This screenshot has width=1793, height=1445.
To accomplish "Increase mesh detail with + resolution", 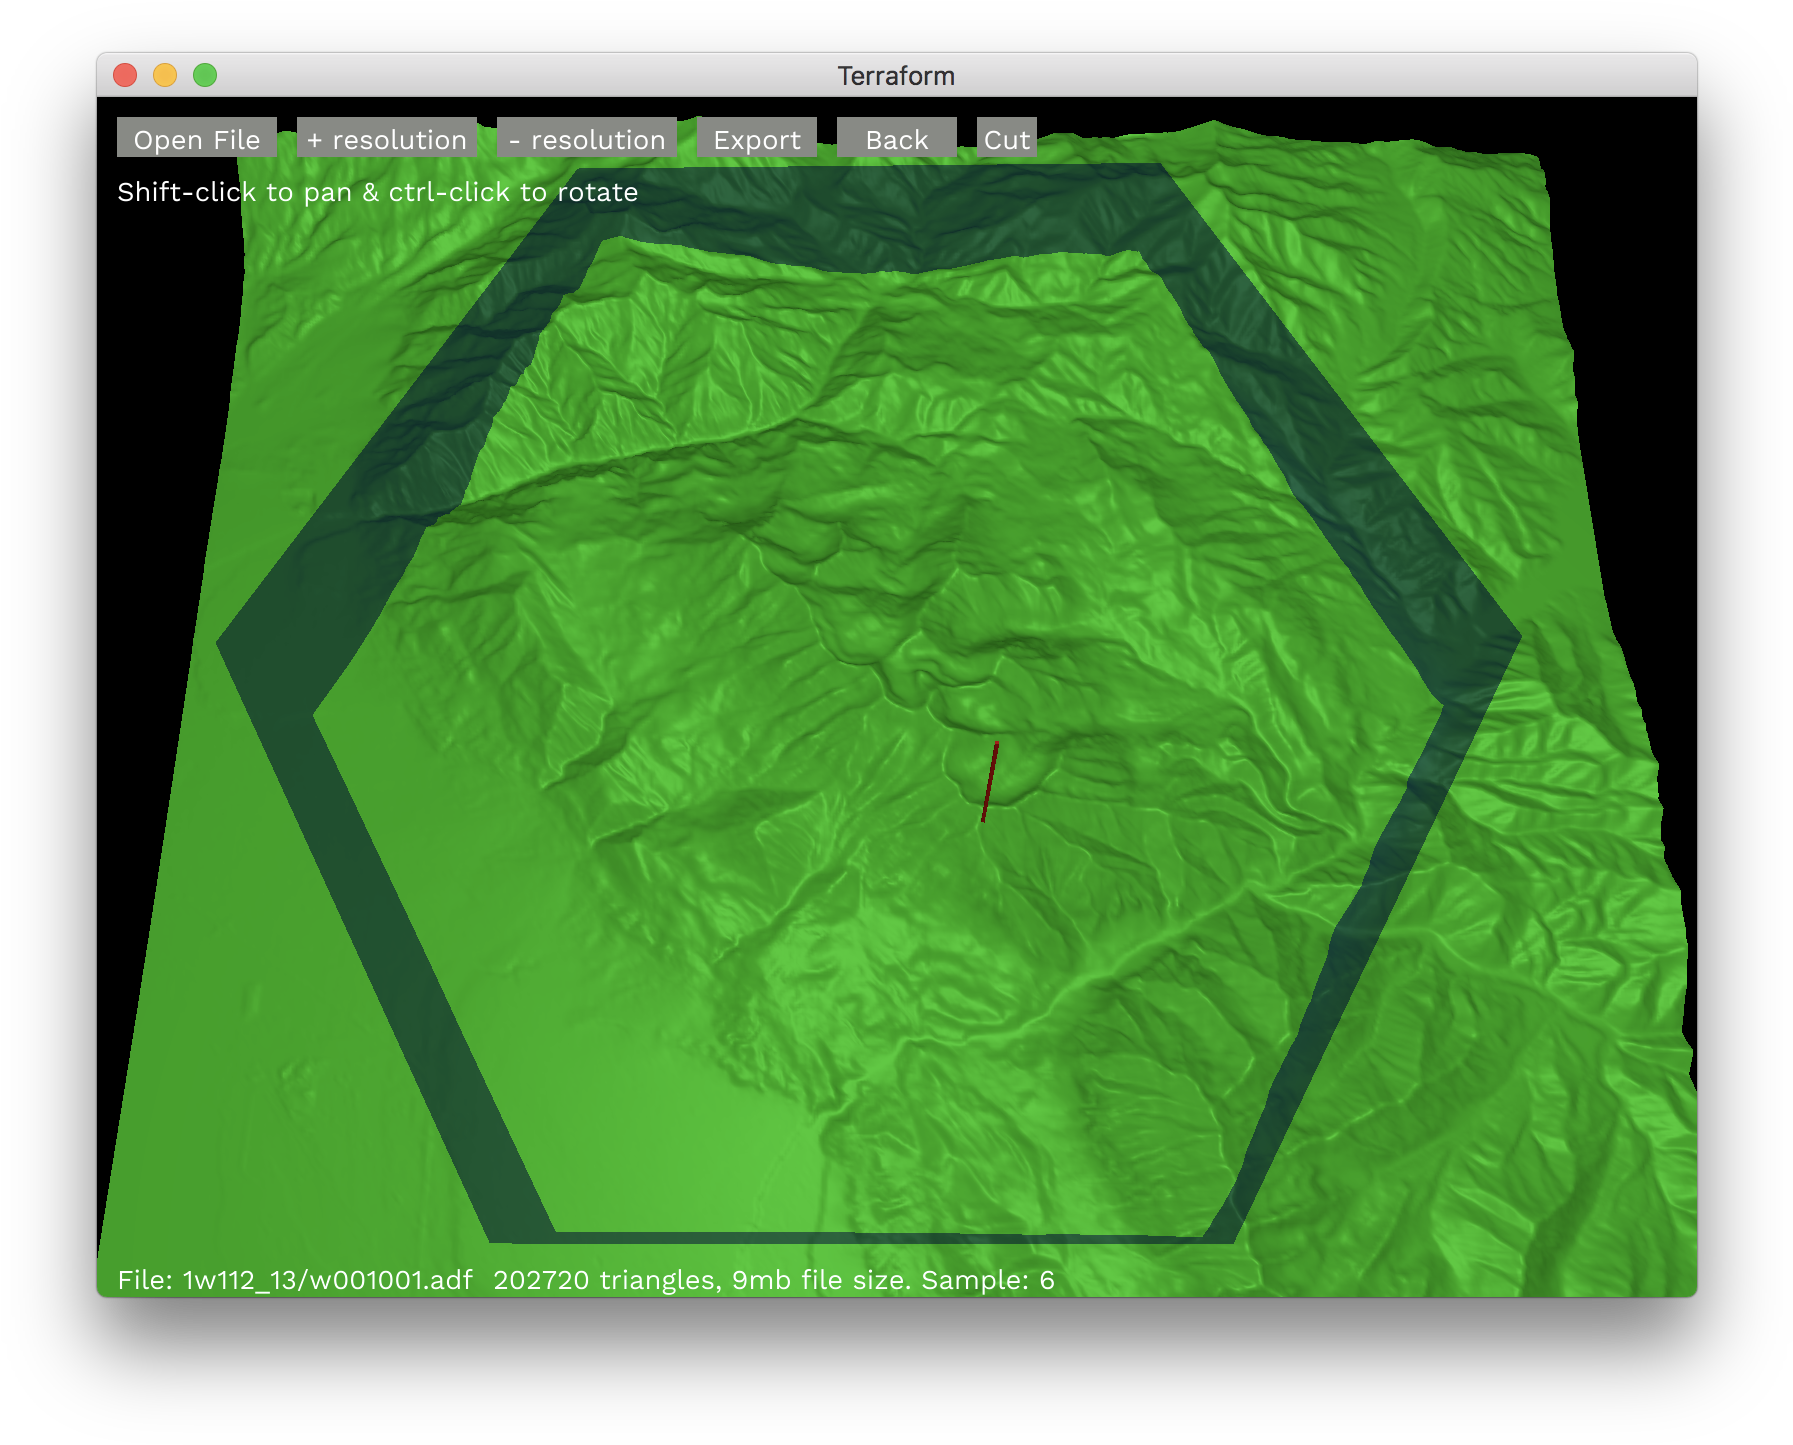I will (386, 139).
